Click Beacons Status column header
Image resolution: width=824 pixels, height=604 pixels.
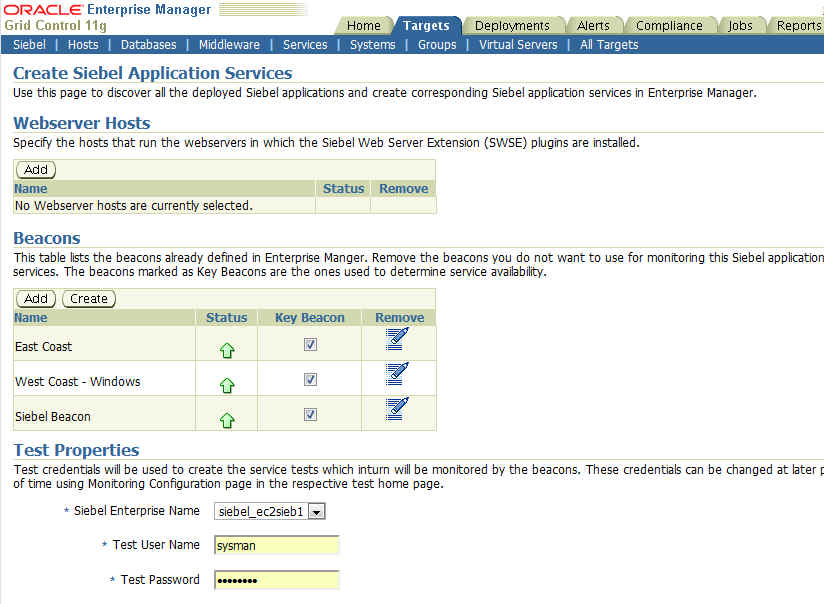tap(226, 318)
